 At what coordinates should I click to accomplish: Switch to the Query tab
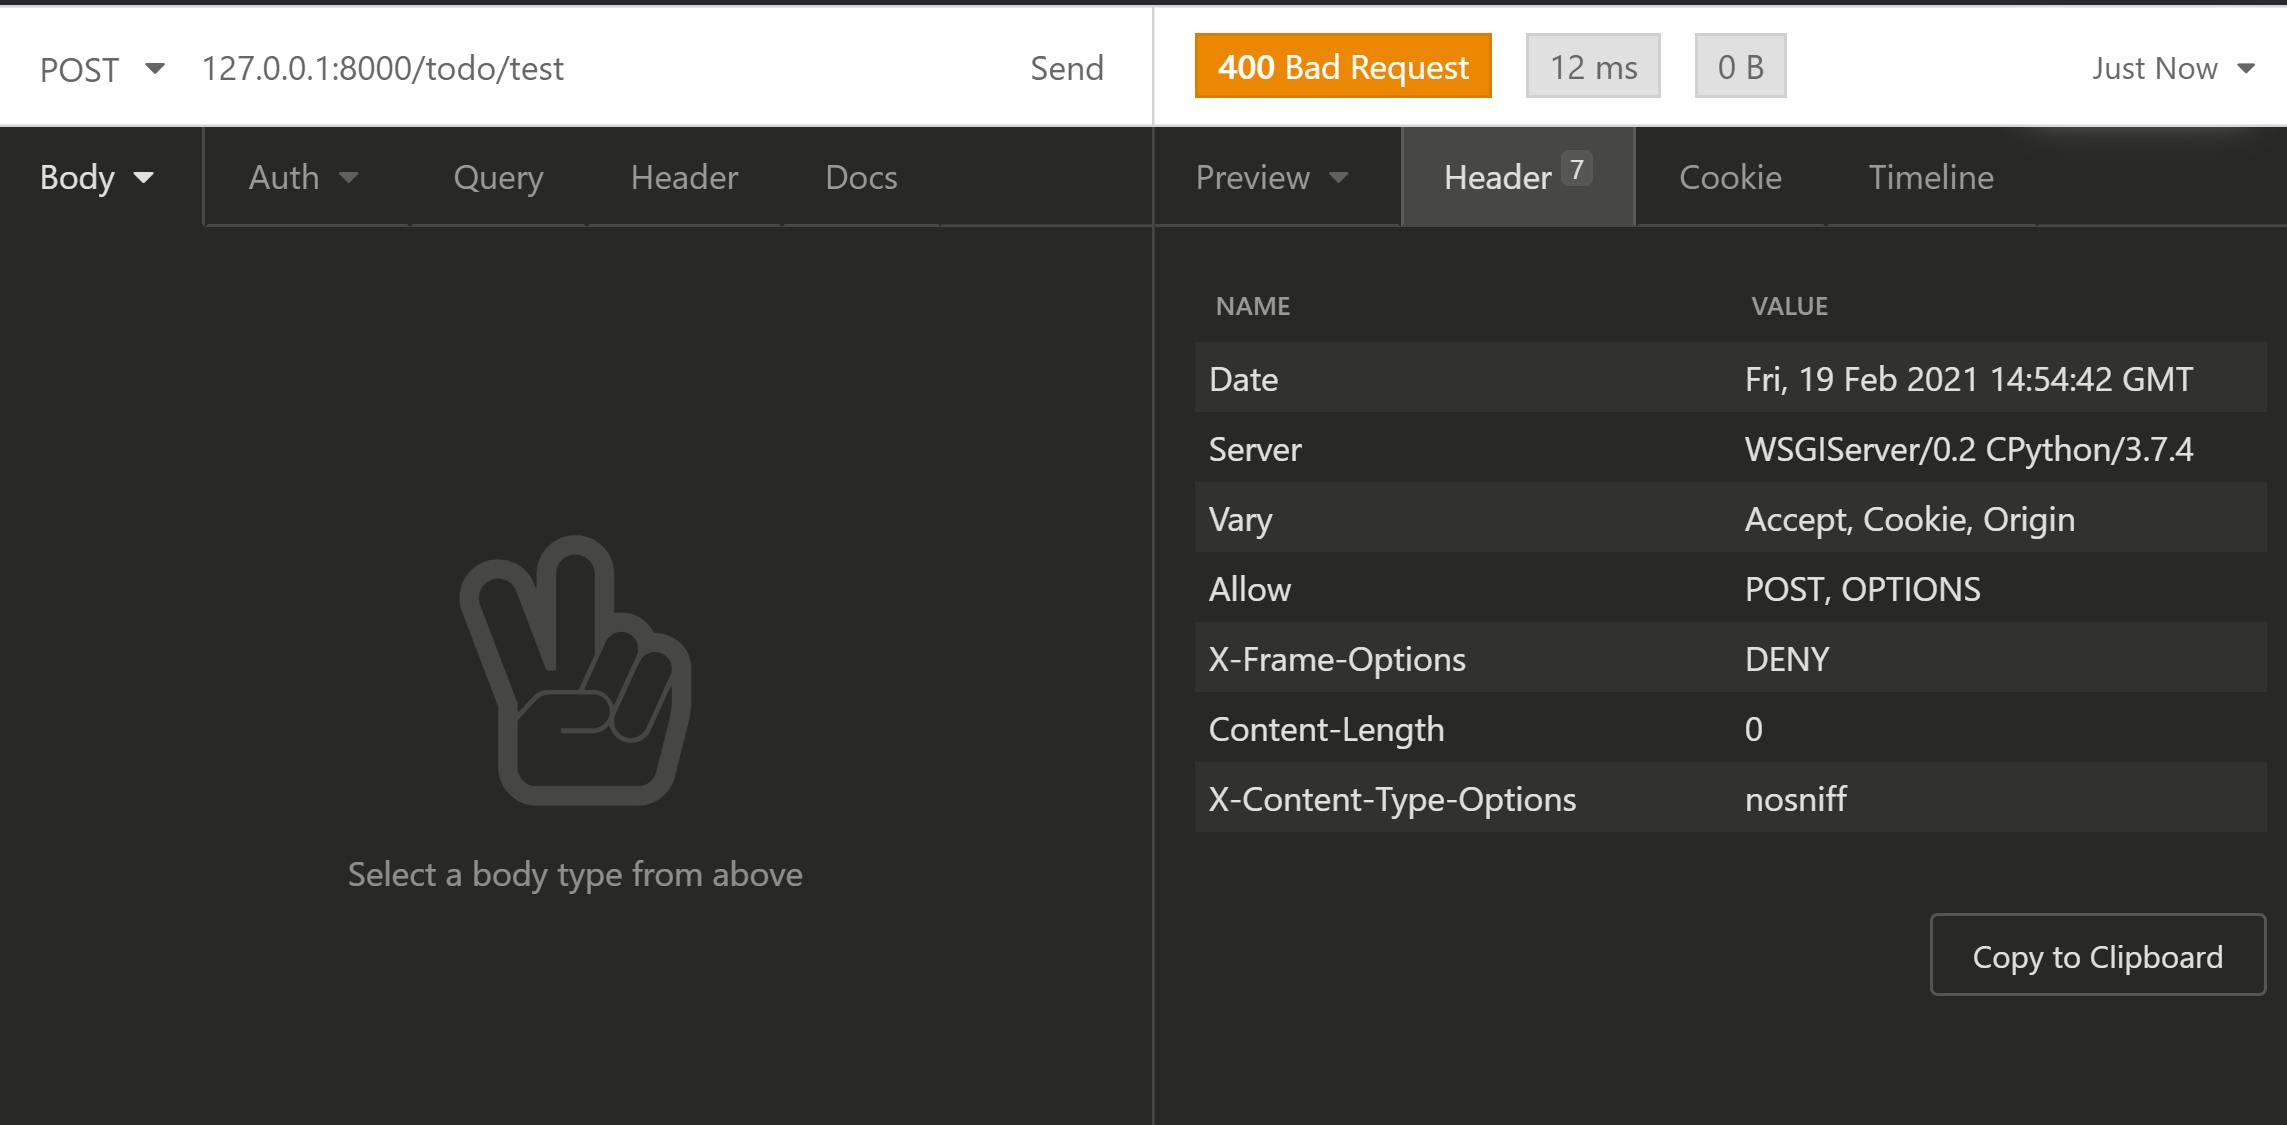pyautogui.click(x=498, y=178)
